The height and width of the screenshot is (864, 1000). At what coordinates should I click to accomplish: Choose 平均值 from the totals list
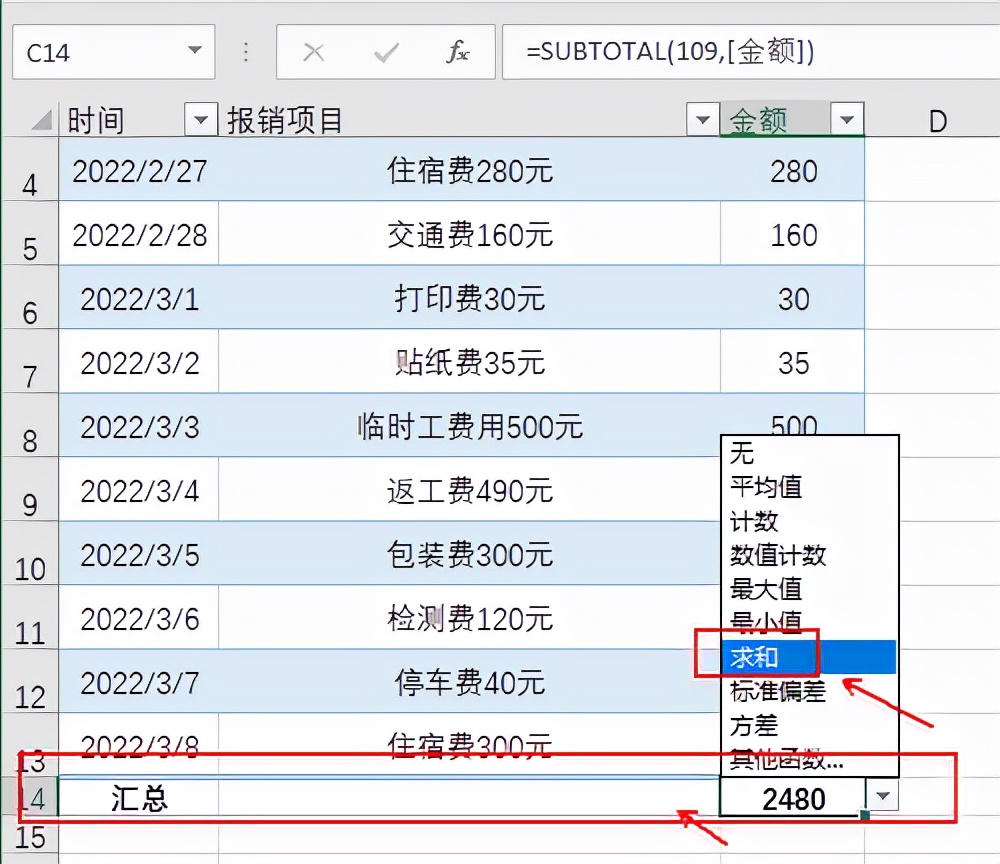[810, 487]
